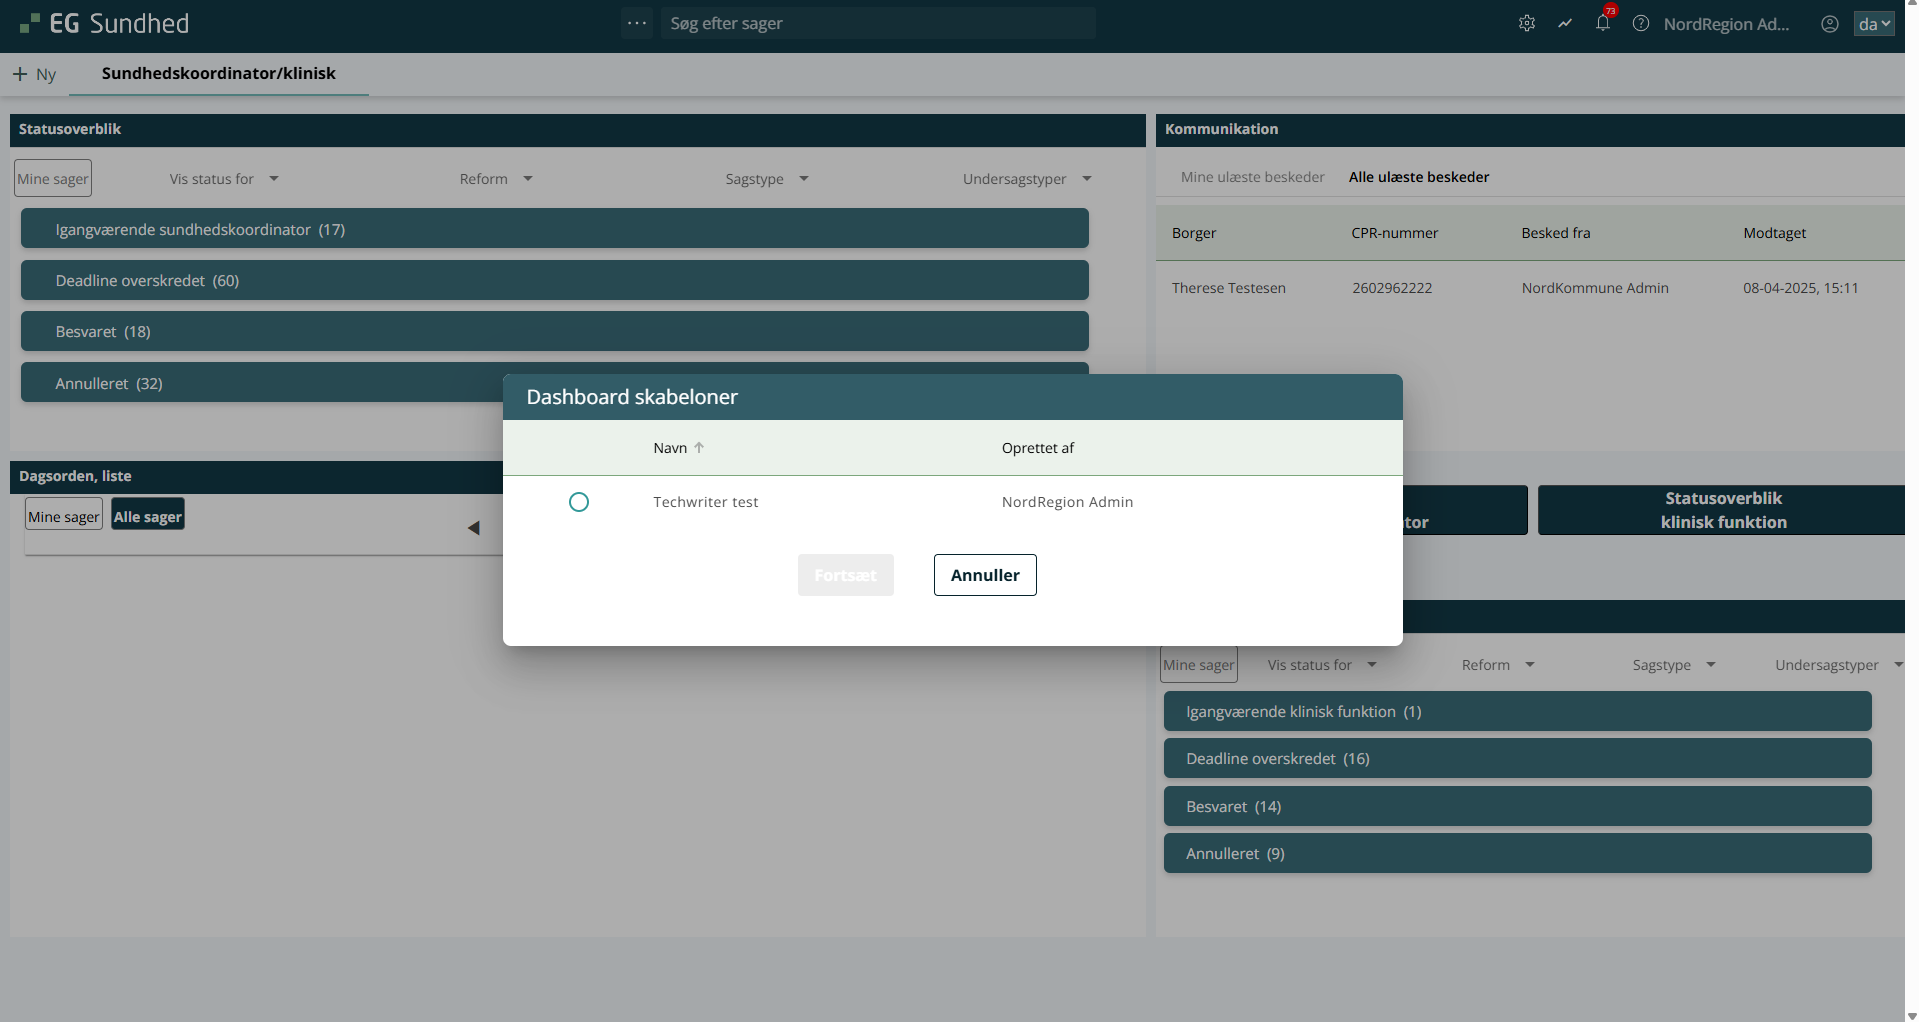Select the Sundhedskoordinator/klinisk tab
Screen dimensions: 1919x1022
pyautogui.click(x=218, y=73)
